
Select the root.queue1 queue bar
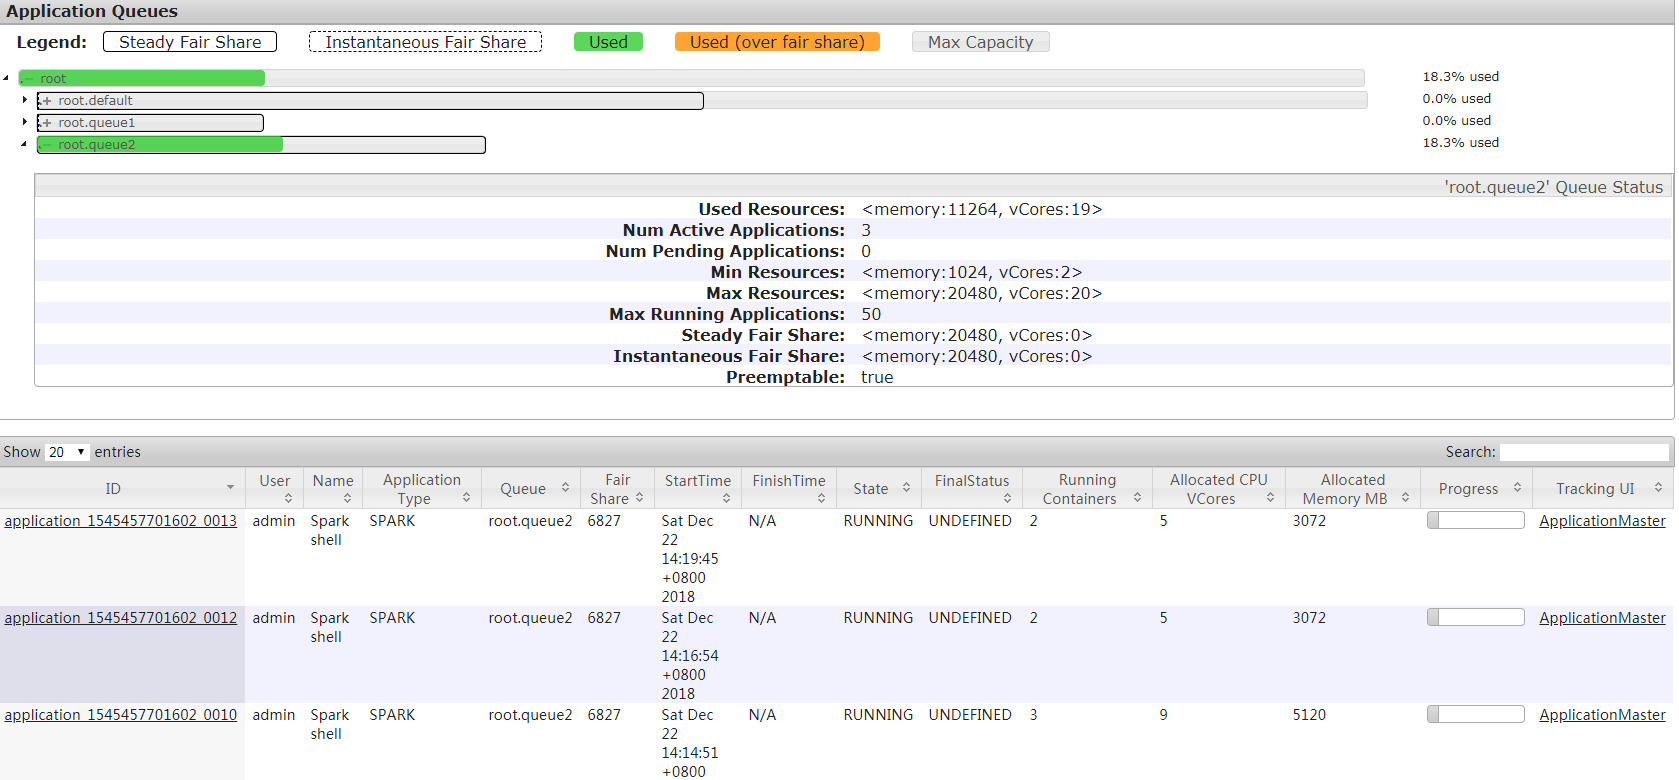[150, 122]
